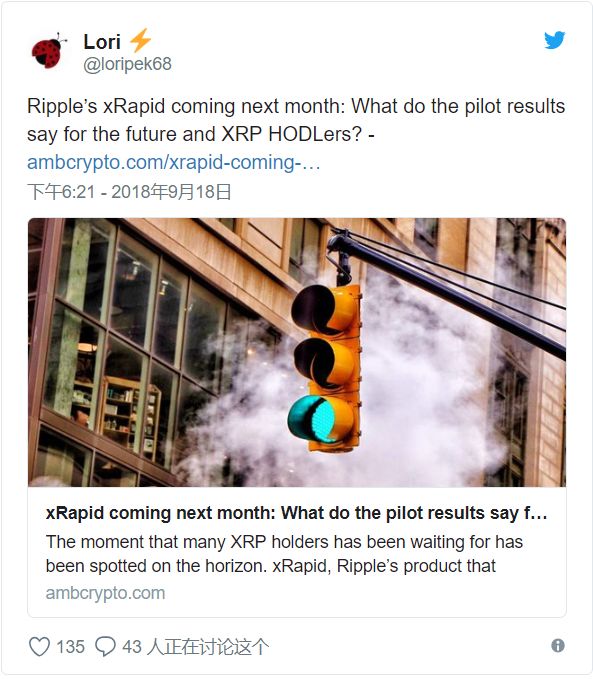Follow the ambcrypto.com/xrapid-coming link
The height and width of the screenshot is (679, 593).
[173, 162]
